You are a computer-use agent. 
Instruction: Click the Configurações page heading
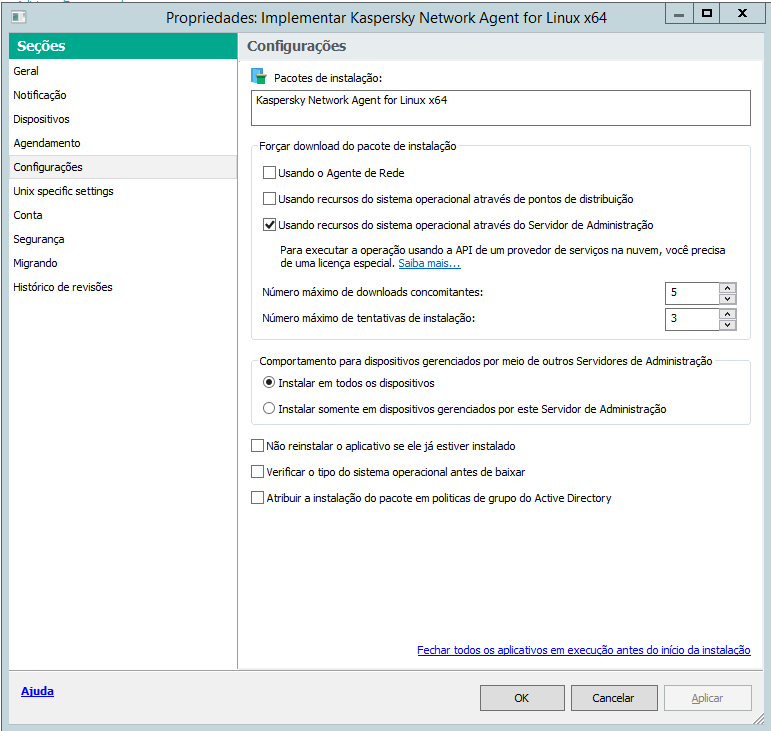297,46
